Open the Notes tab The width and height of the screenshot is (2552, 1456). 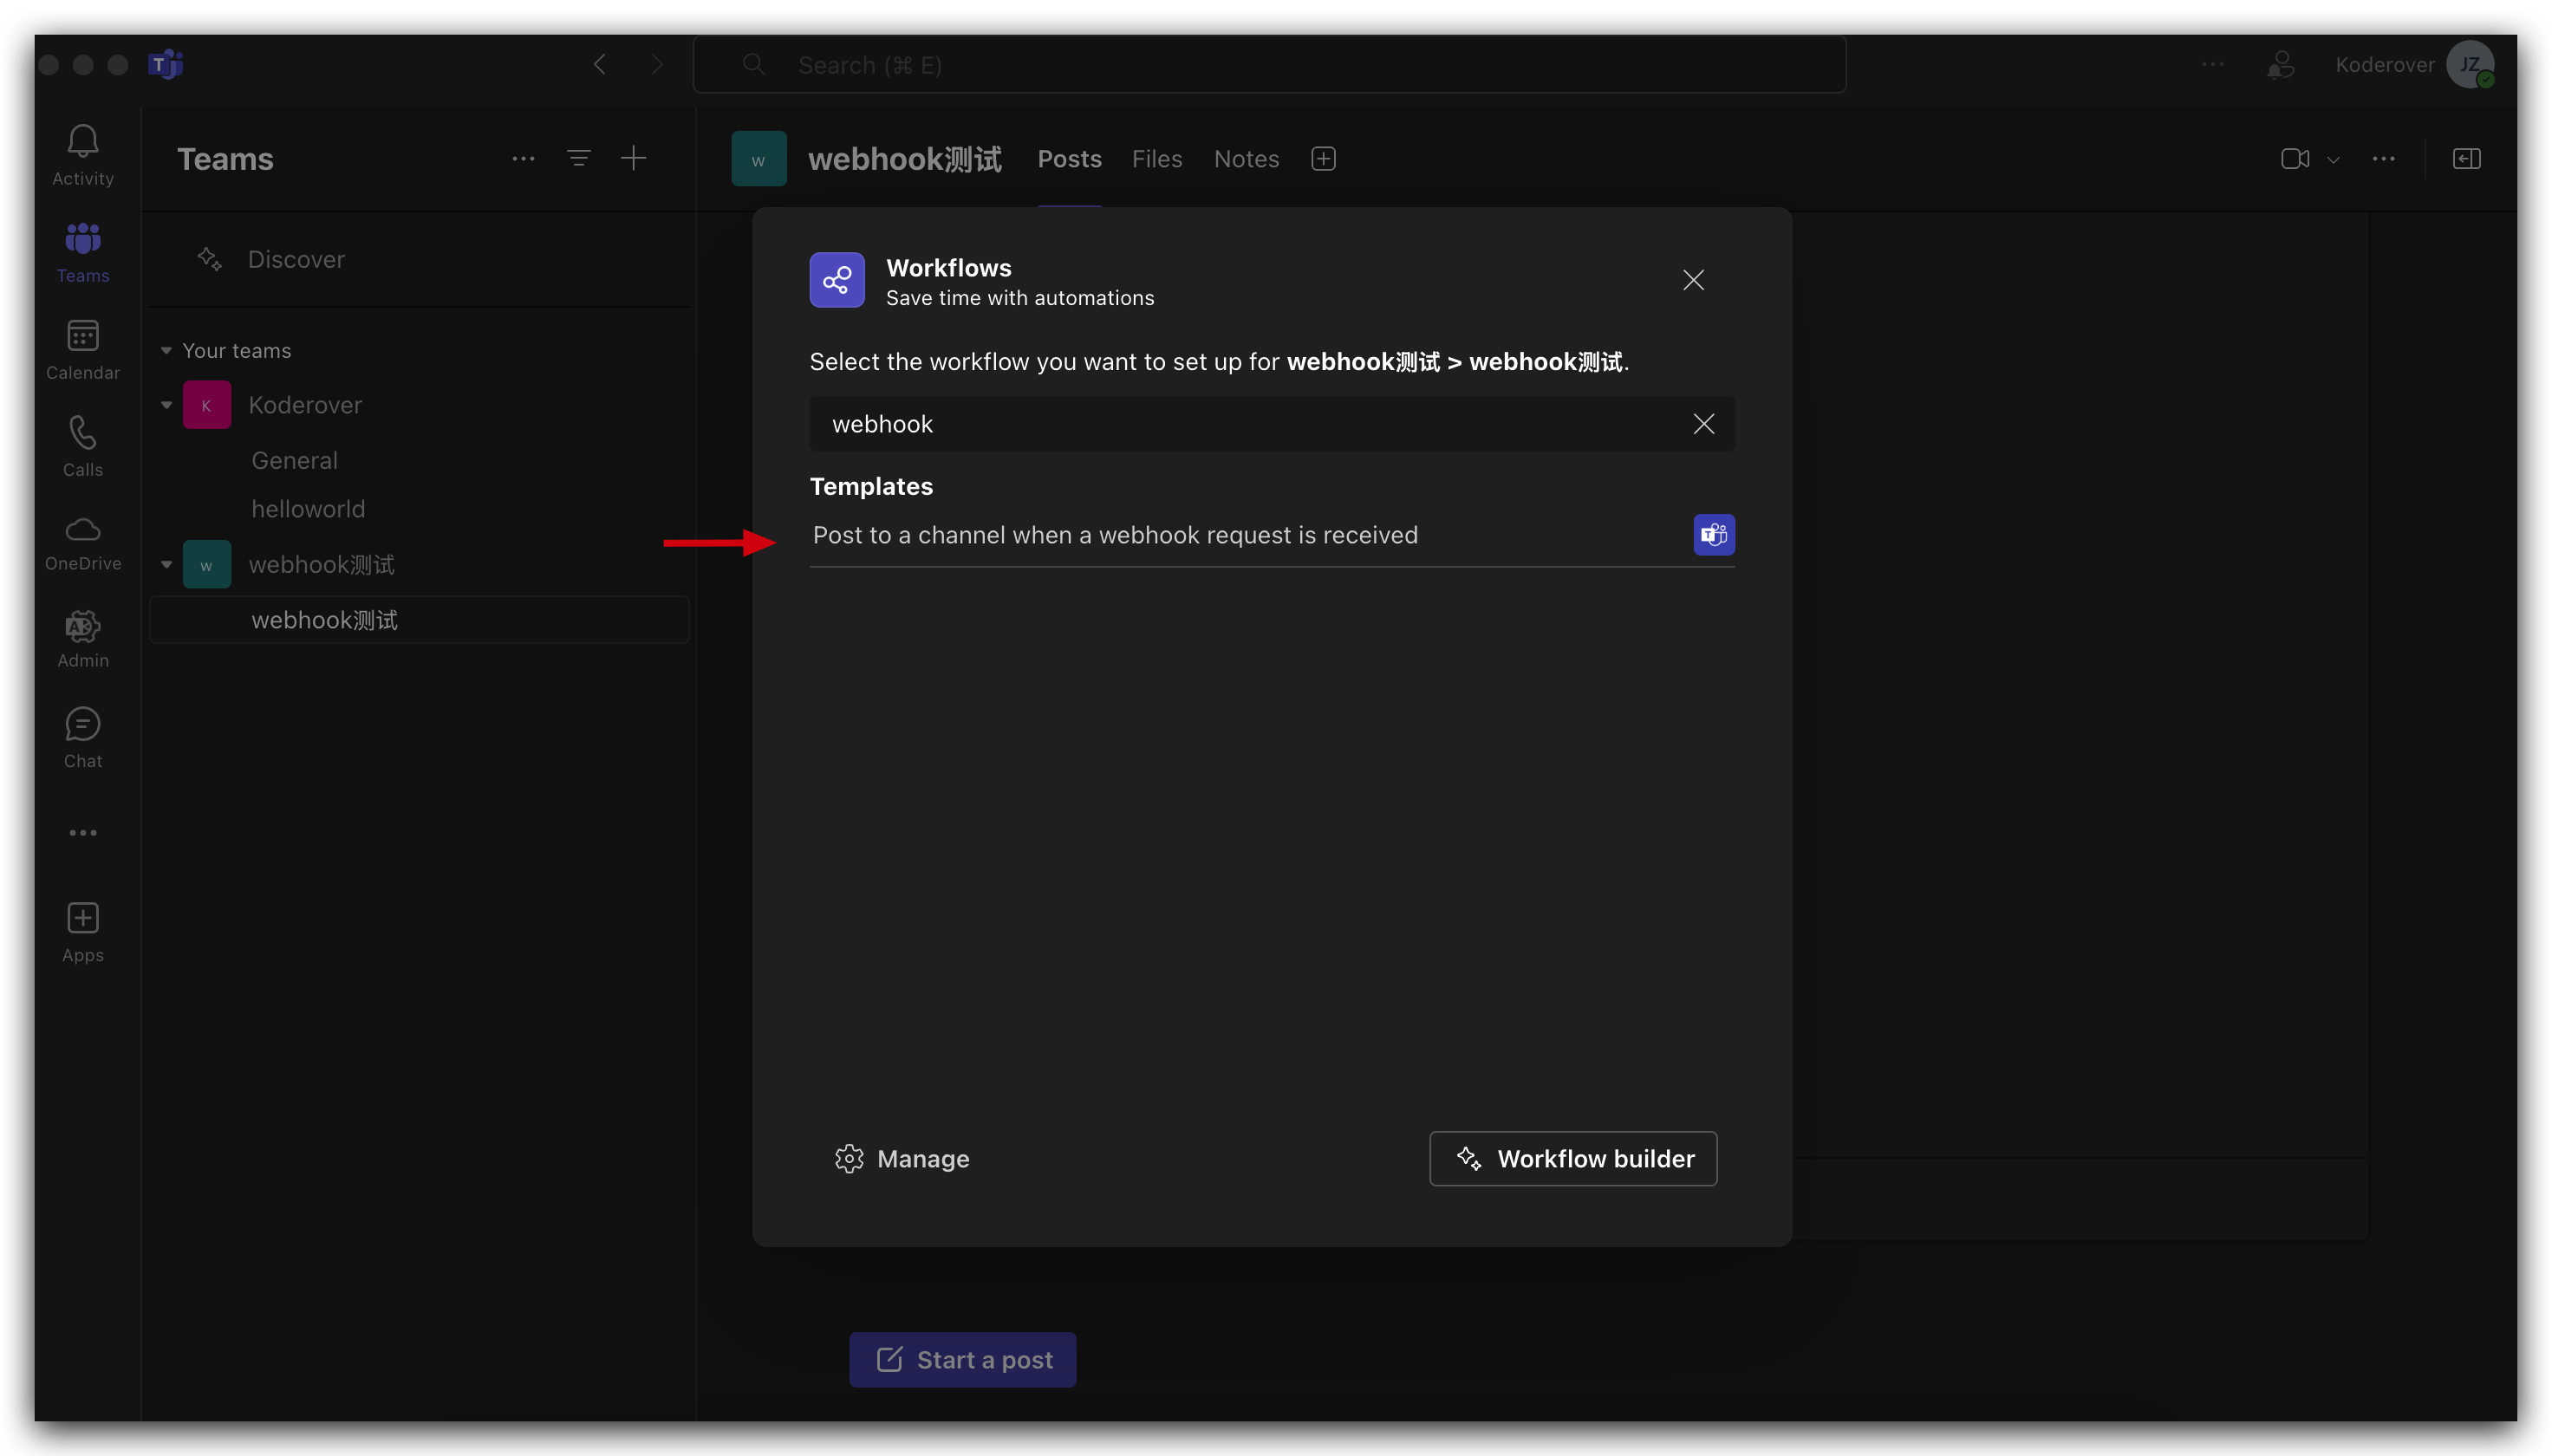(x=1245, y=158)
